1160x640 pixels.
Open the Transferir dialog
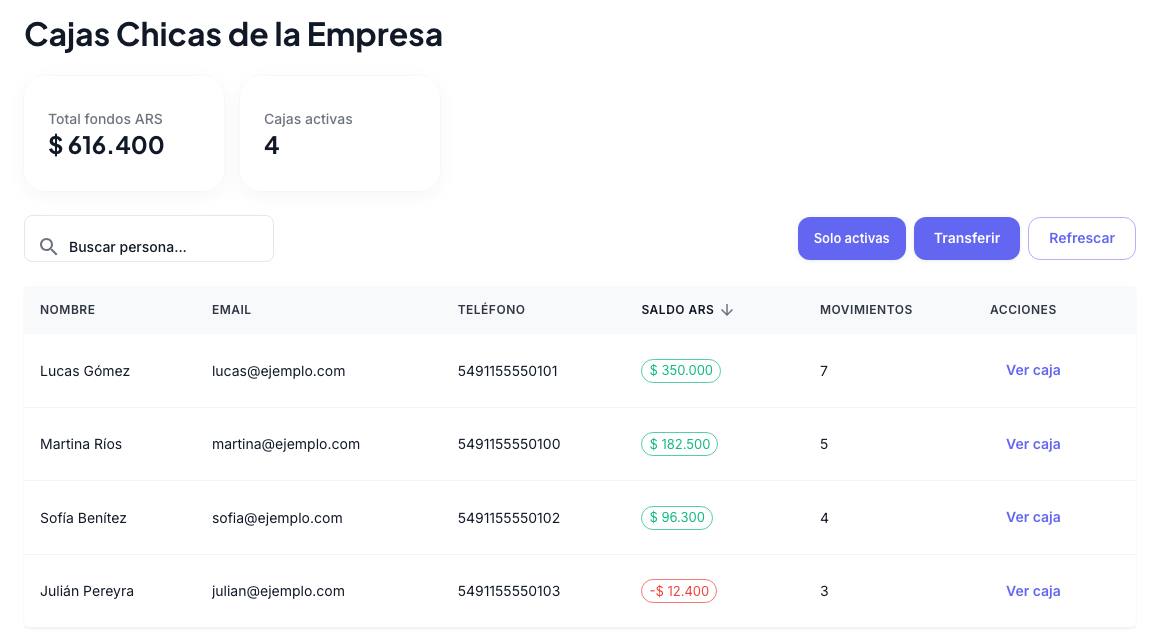[x=966, y=238]
